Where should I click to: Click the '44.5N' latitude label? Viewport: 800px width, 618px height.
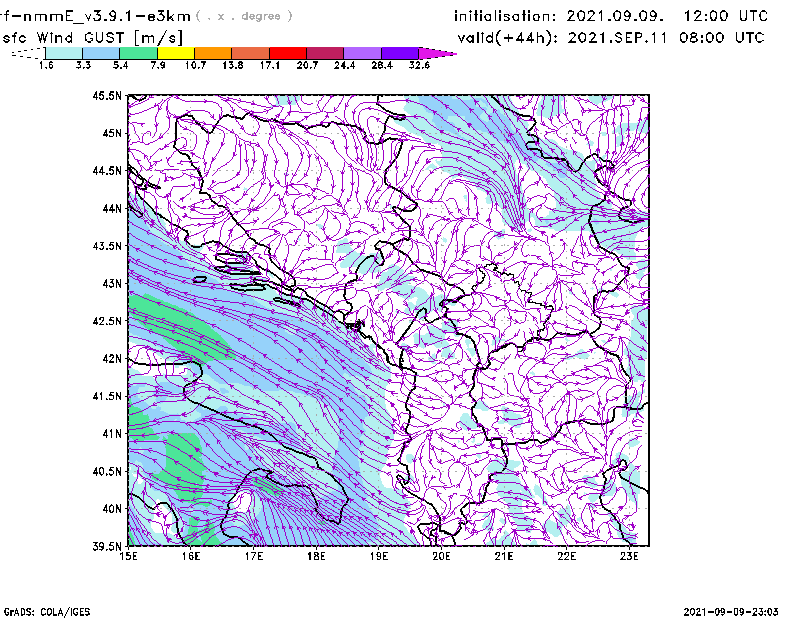[x=107, y=170]
